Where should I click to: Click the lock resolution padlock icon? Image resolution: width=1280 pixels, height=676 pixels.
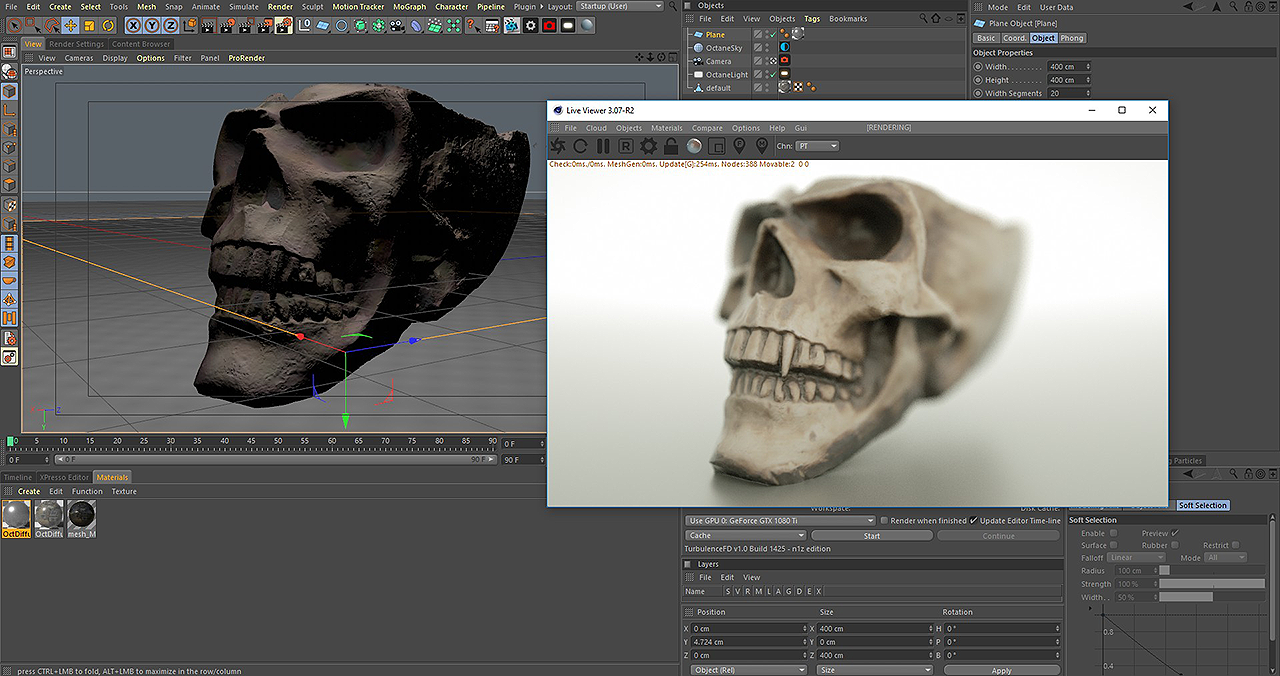coord(671,146)
